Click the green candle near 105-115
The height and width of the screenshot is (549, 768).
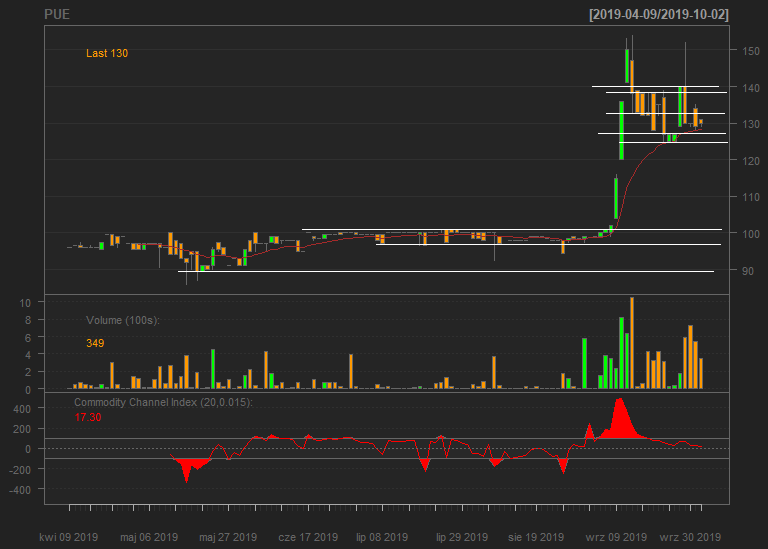tap(616, 198)
